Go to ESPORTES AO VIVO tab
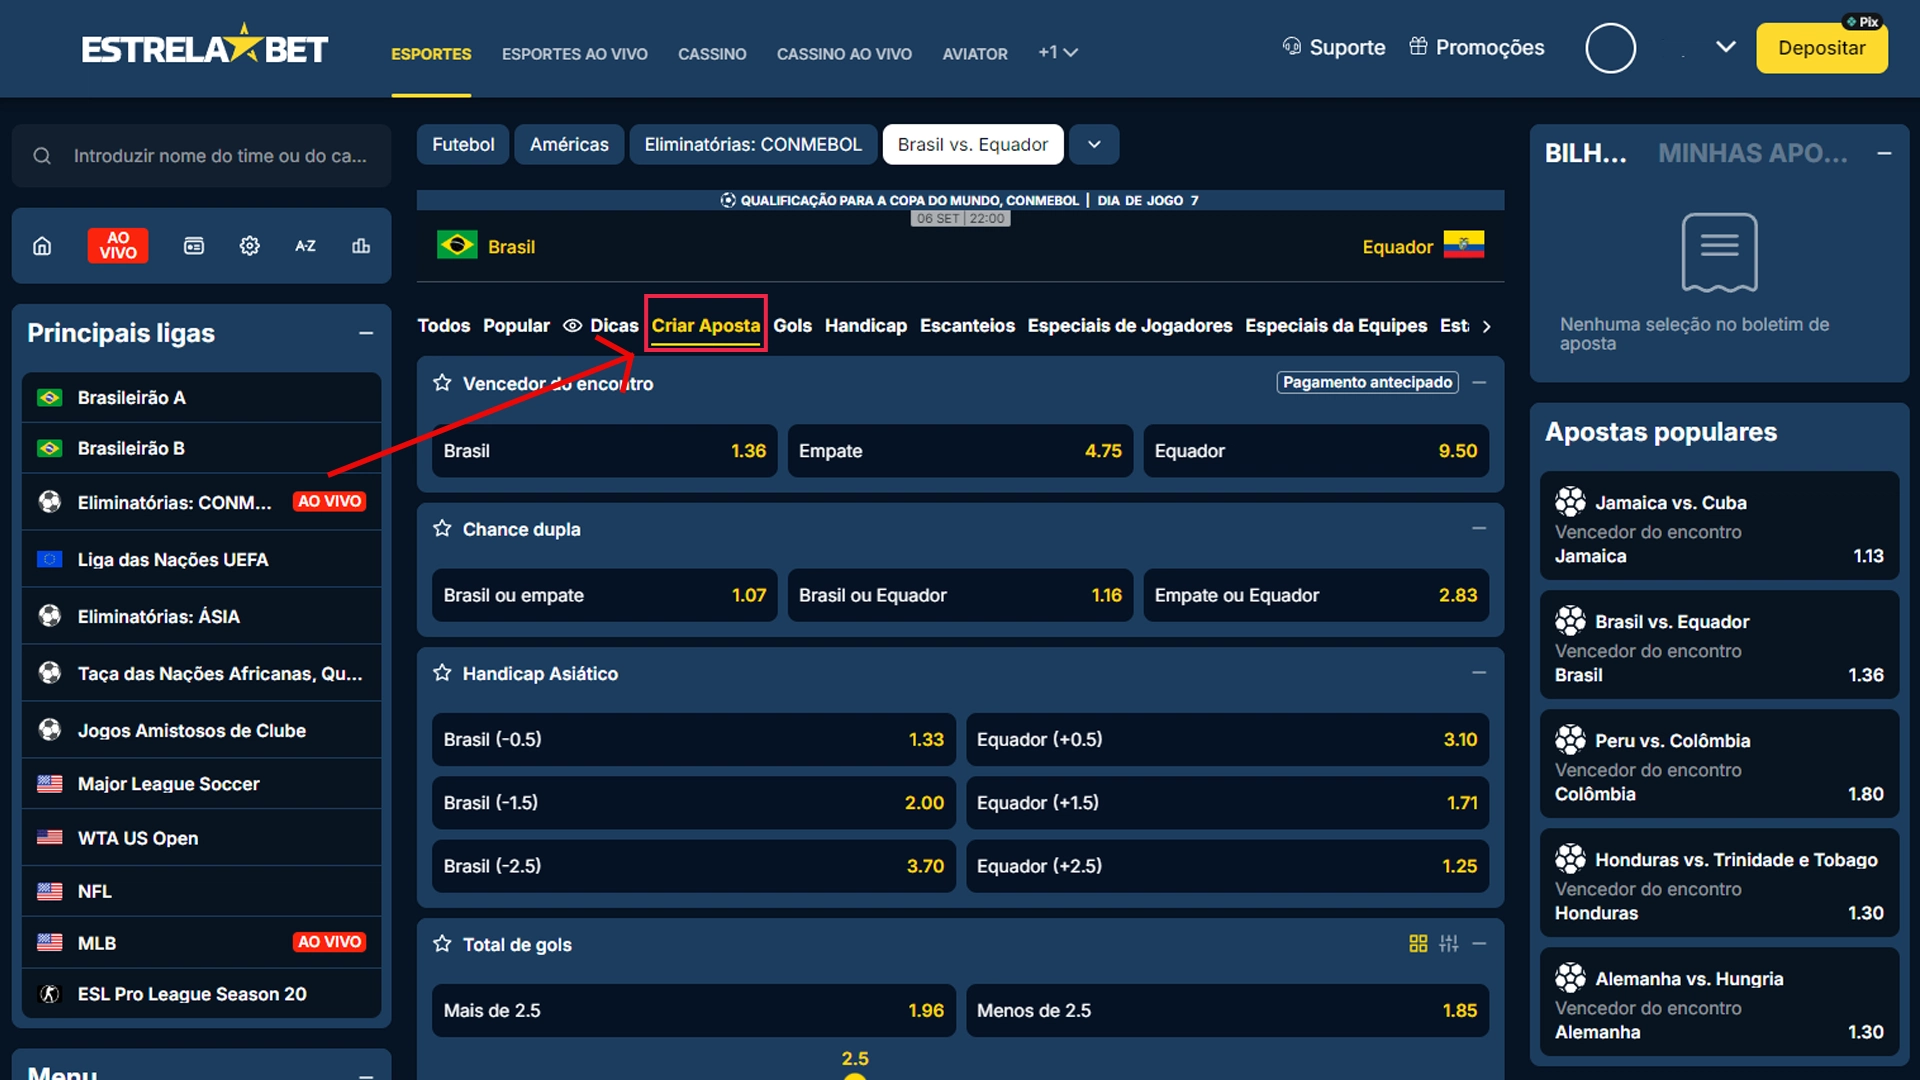 coord(575,54)
